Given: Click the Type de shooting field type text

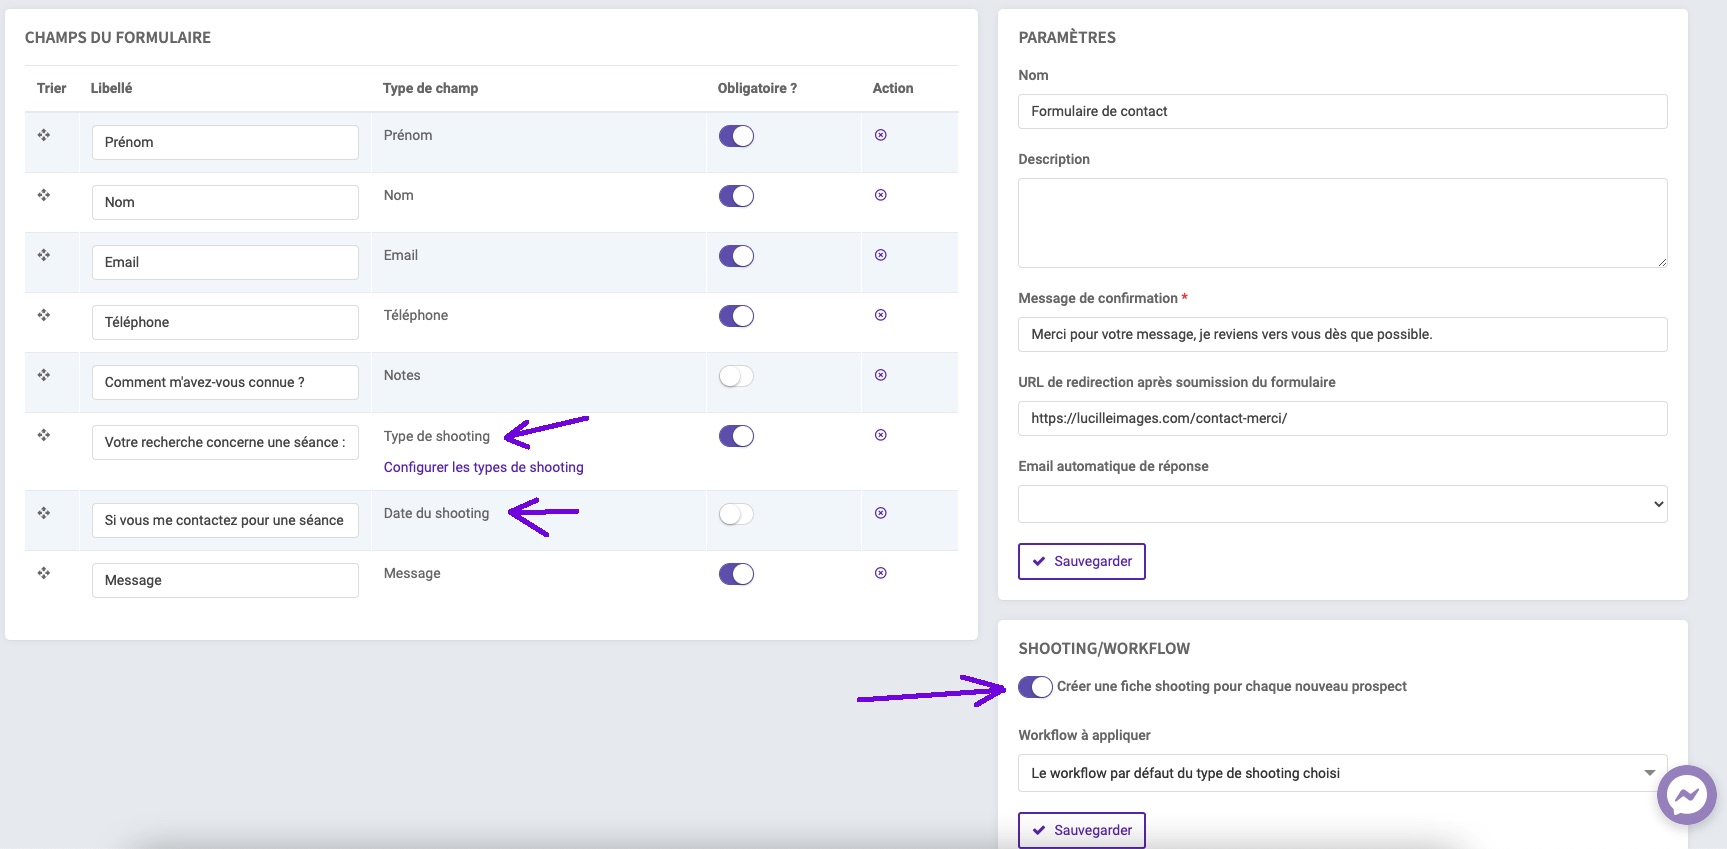Looking at the screenshot, I should pyautogui.click(x=436, y=436).
